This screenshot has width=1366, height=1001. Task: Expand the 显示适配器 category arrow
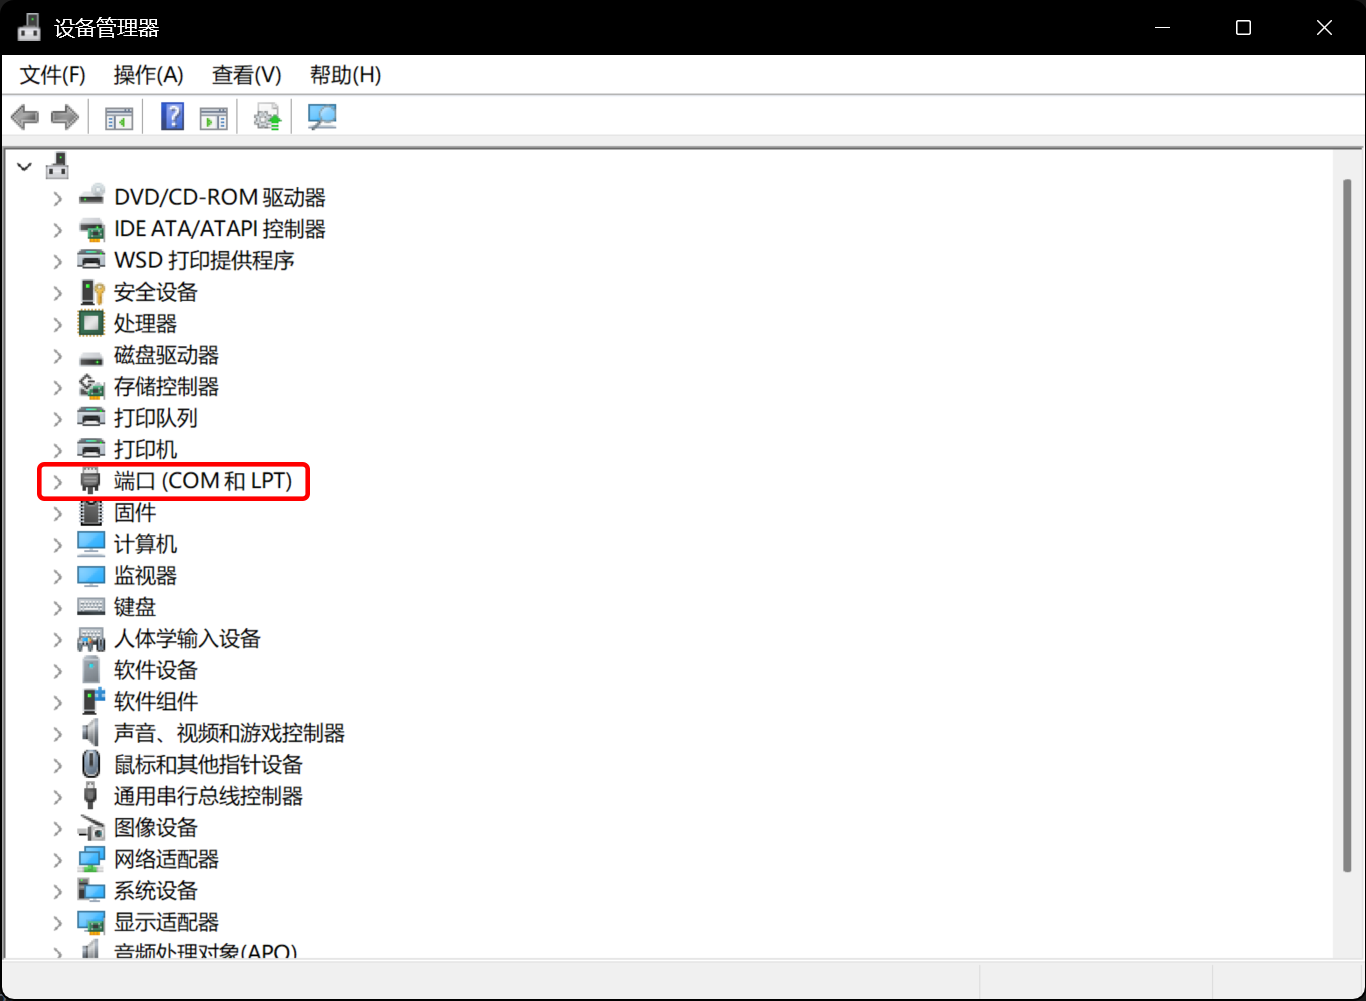click(58, 923)
